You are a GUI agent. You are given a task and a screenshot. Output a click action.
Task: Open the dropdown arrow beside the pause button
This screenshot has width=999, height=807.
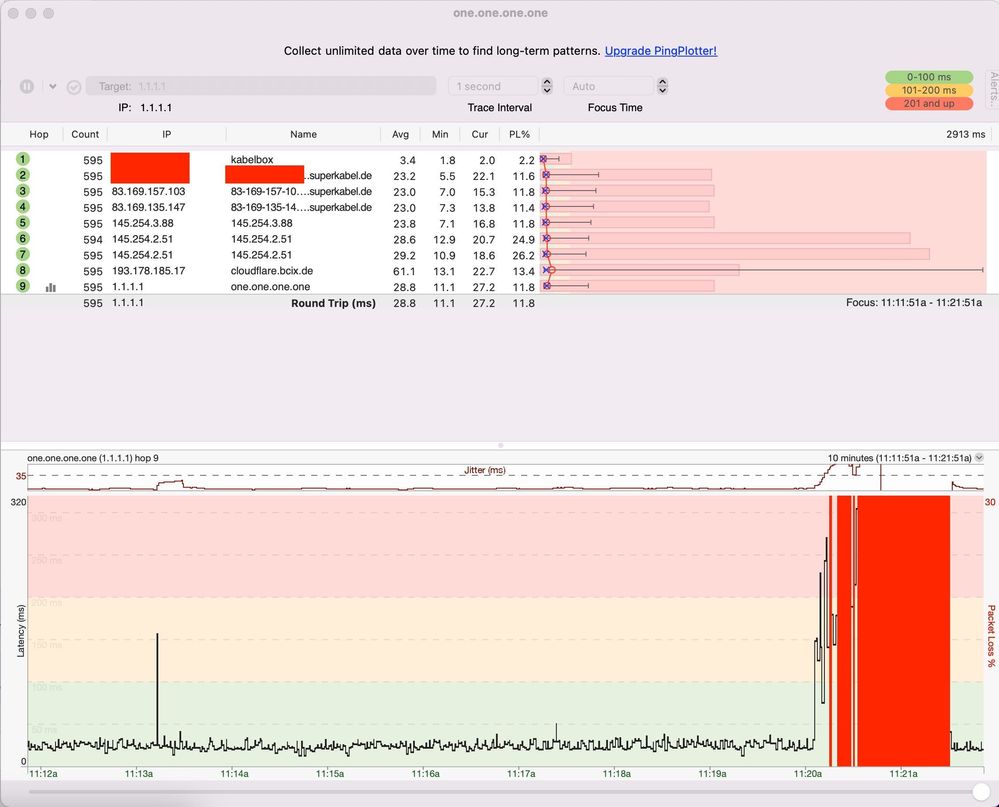[x=52, y=86]
